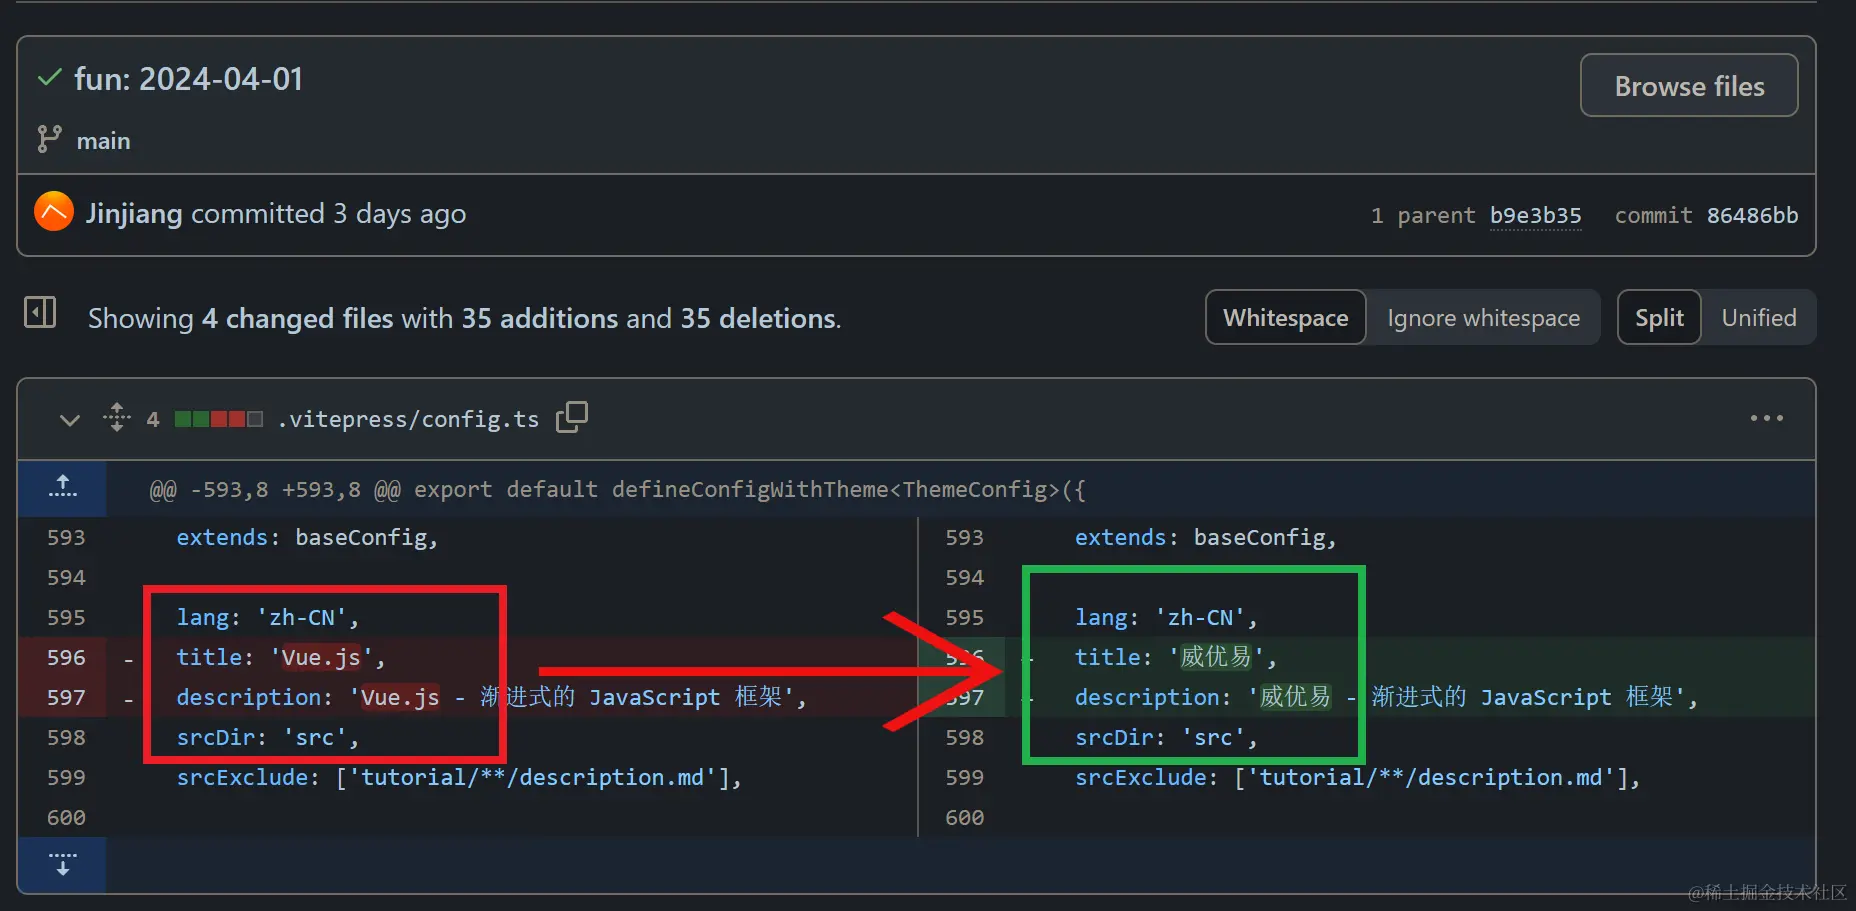Toggle the file tree sidebar icon

pos(40,313)
